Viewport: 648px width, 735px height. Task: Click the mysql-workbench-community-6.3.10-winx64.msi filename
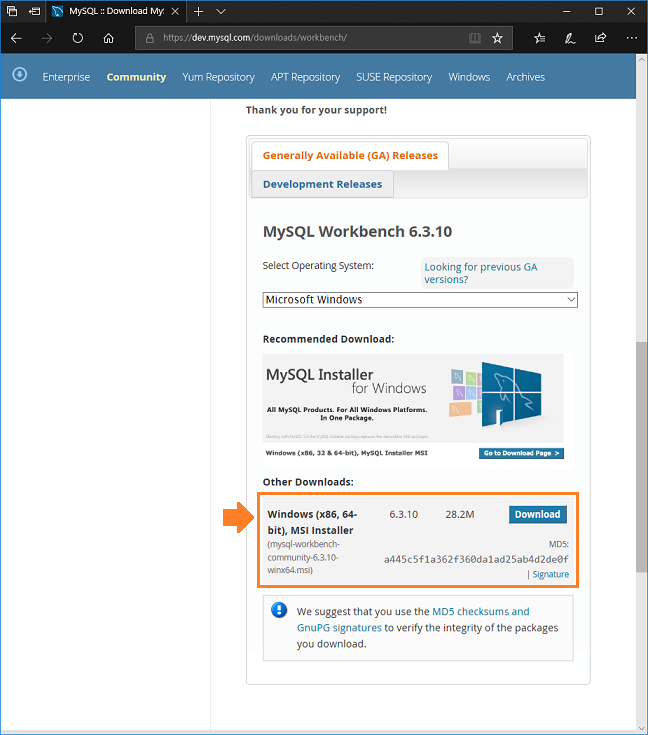click(303, 557)
